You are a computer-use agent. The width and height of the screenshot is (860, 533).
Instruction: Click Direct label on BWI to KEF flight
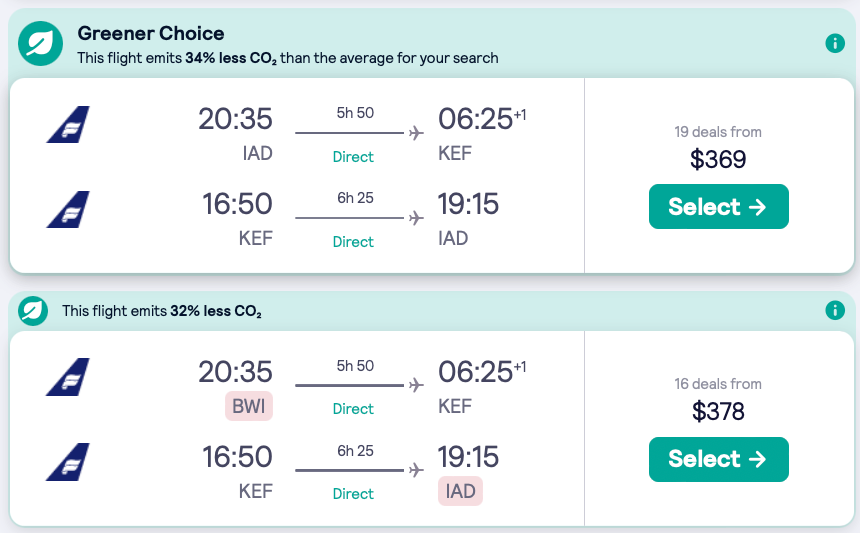(353, 409)
